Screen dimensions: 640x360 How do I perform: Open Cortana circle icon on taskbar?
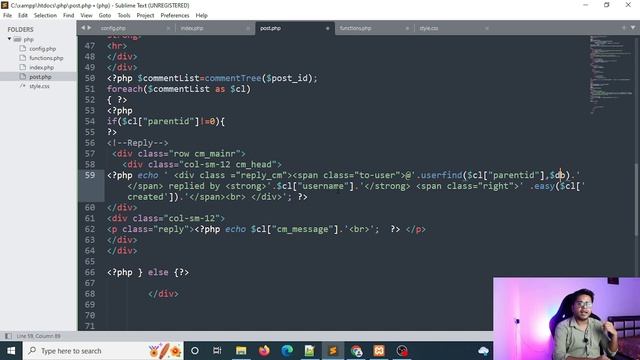195,351
